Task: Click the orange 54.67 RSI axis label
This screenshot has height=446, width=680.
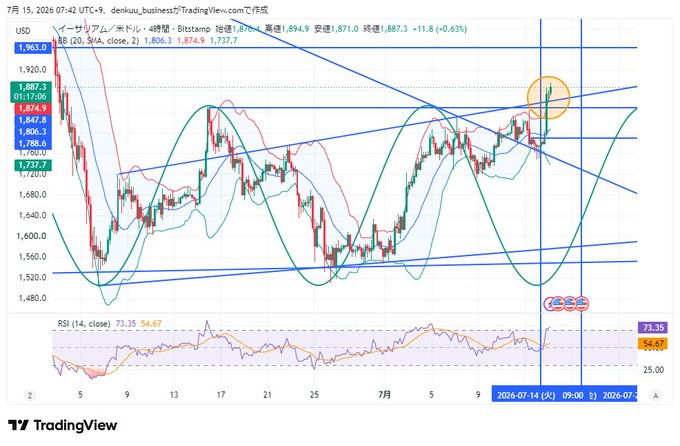Action: 653,344
